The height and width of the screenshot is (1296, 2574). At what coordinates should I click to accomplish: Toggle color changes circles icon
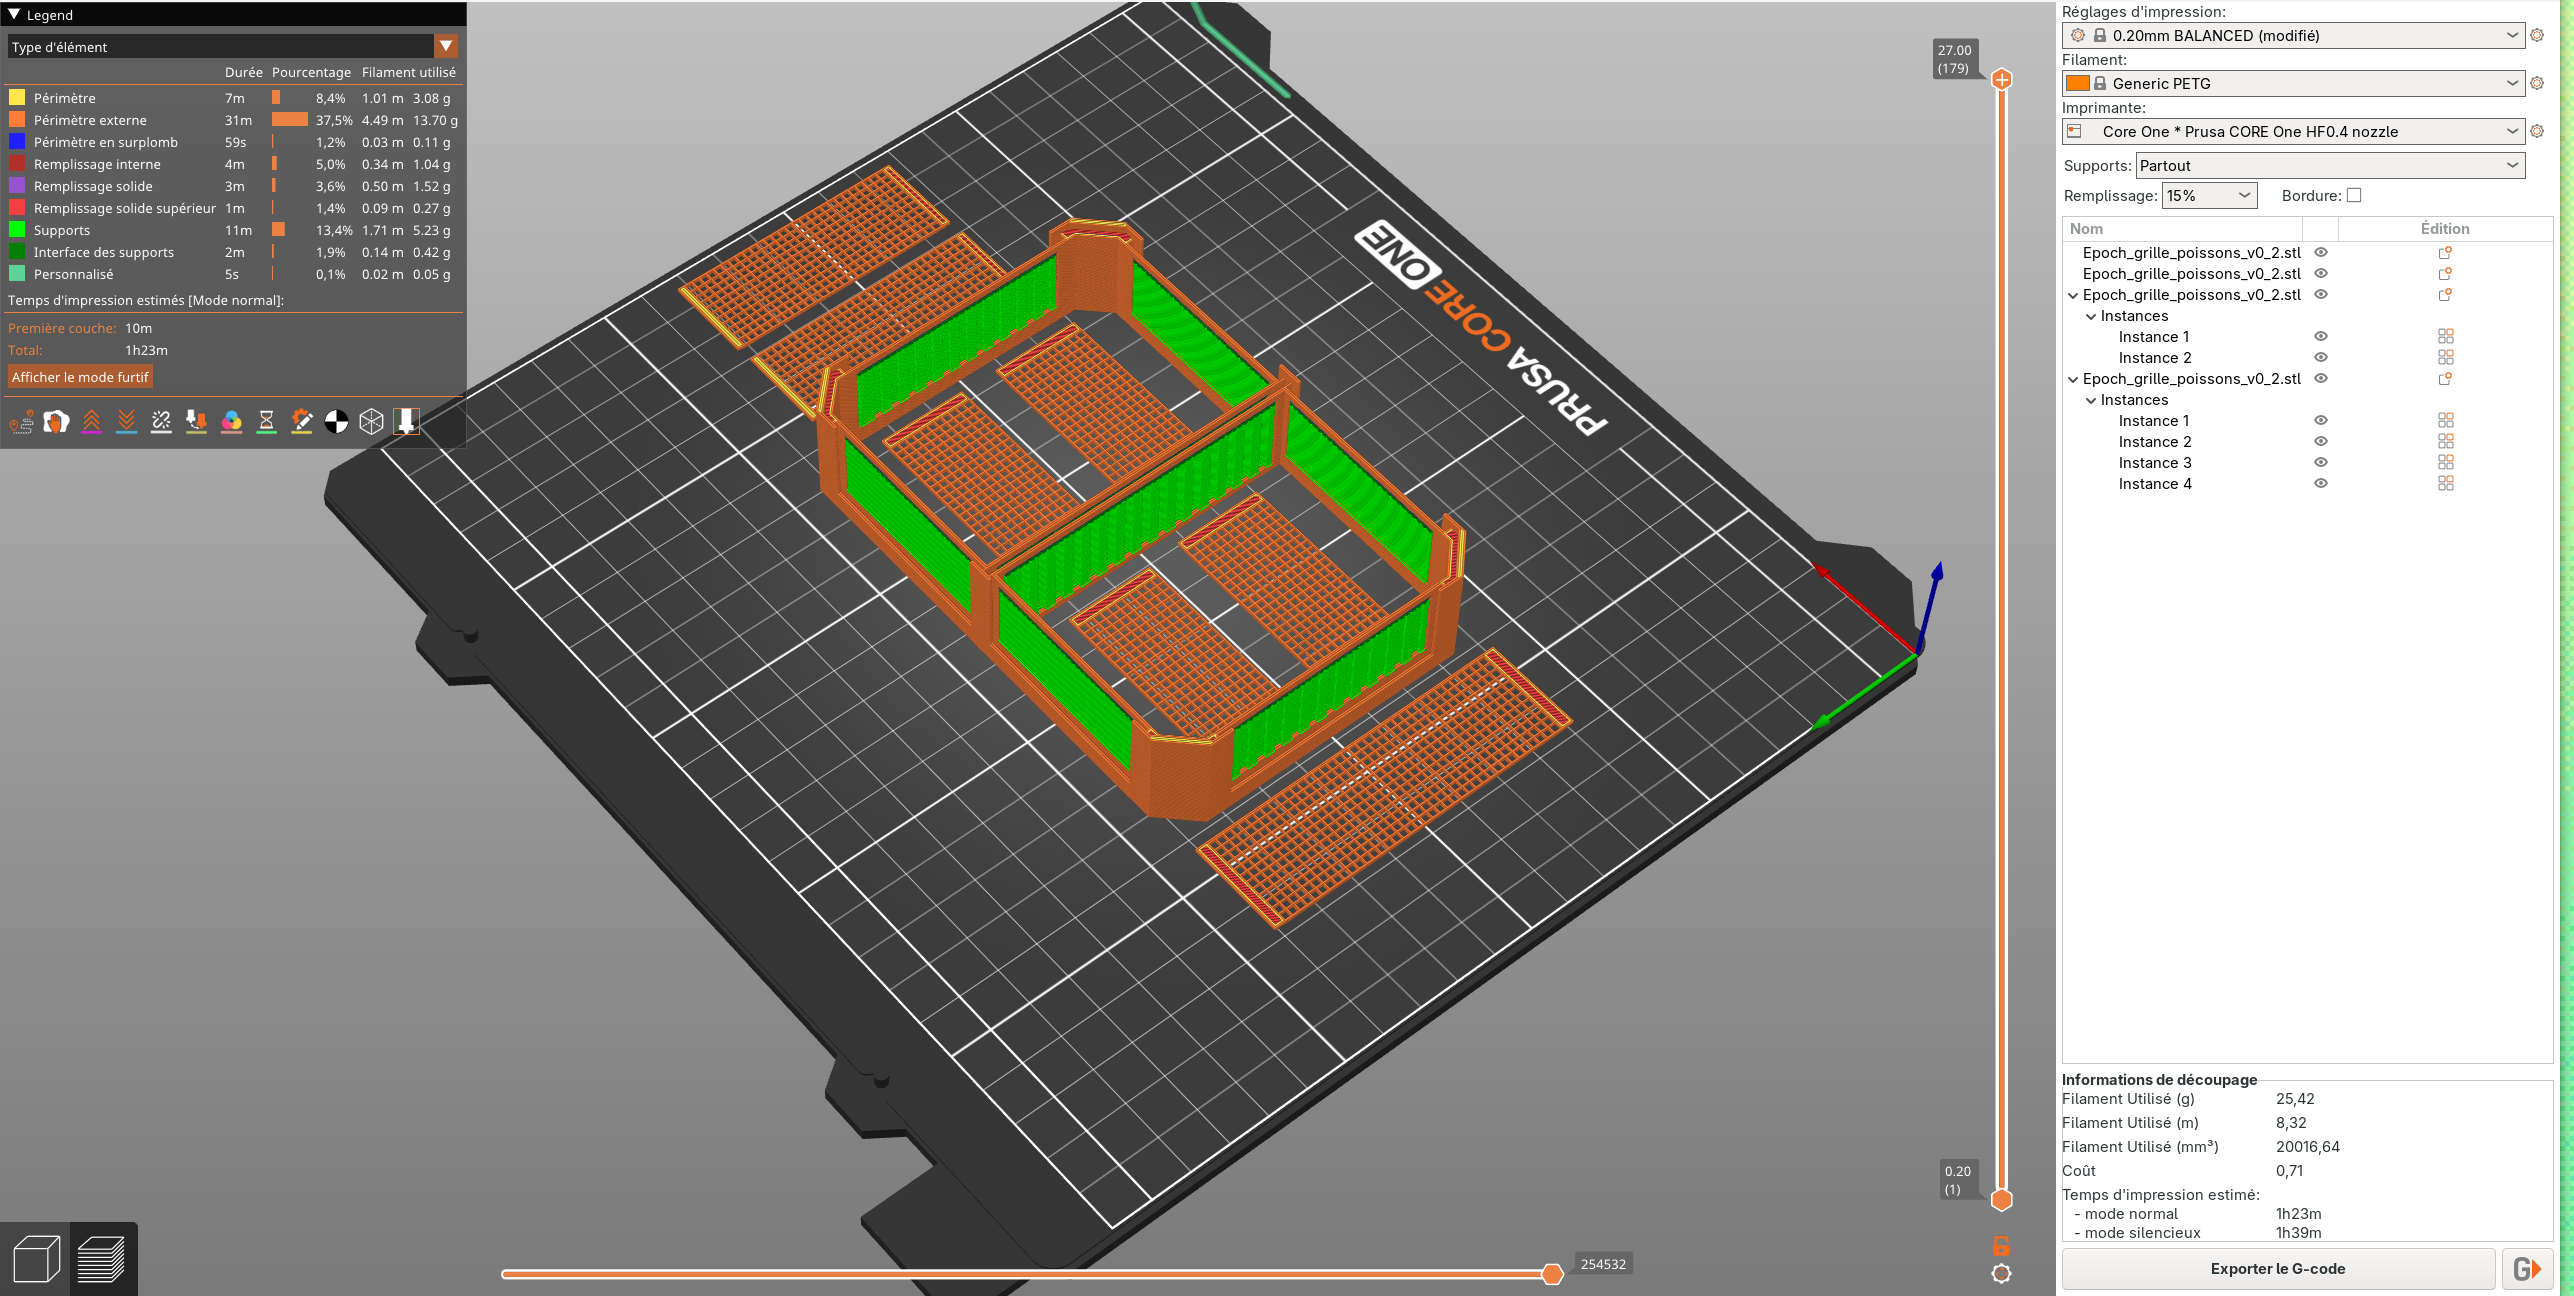(x=231, y=422)
